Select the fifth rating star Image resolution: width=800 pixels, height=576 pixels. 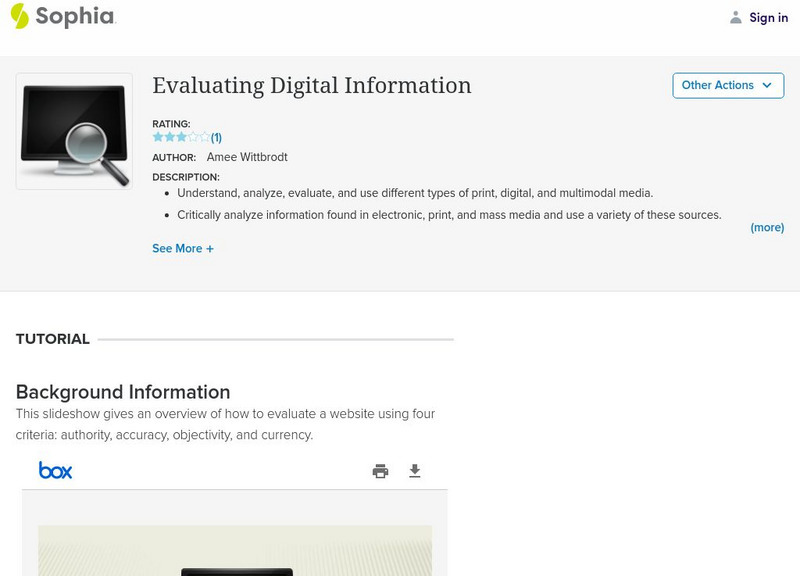(205, 137)
